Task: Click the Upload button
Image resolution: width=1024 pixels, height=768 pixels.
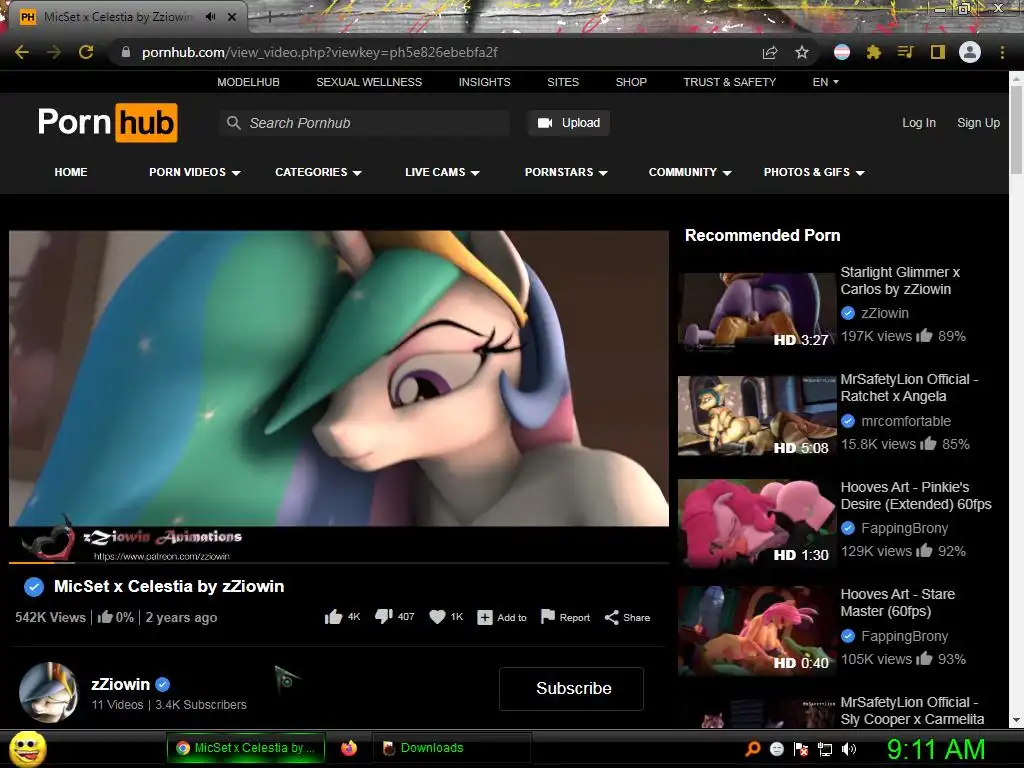Action: pos(569,123)
